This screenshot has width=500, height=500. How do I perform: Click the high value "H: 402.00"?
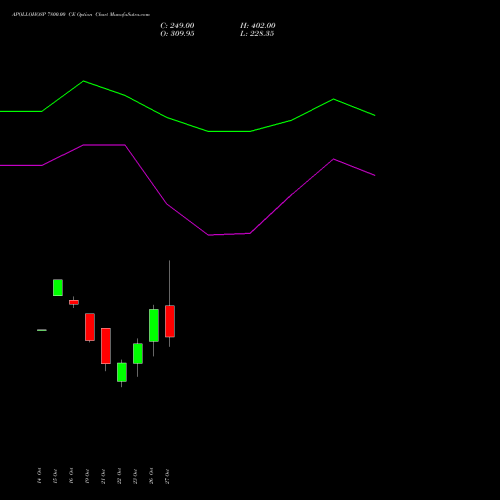[x=258, y=26]
